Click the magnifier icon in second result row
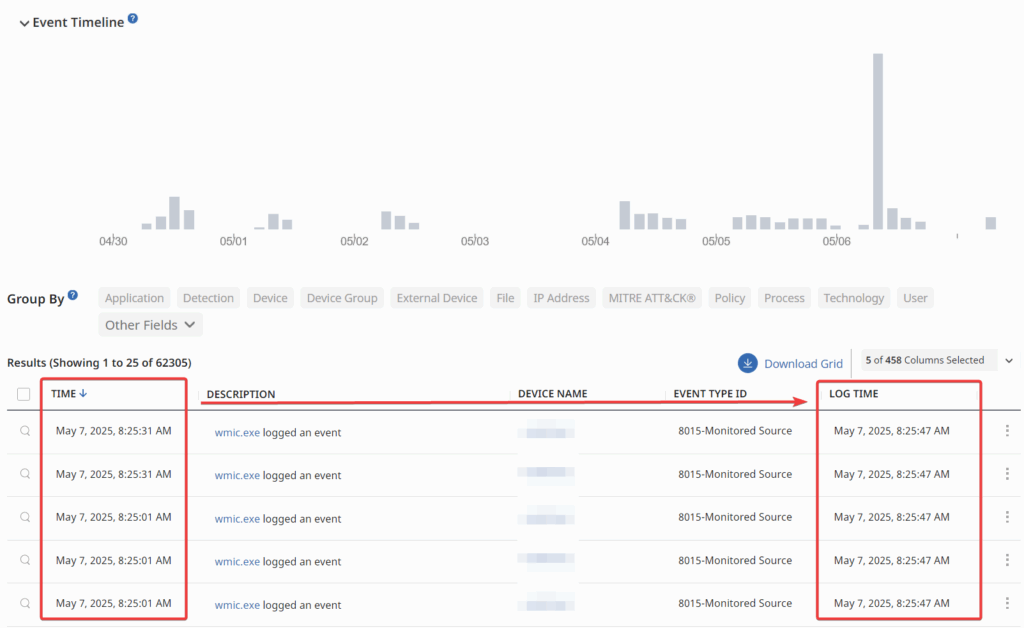Screen dimensions: 1024x628 [x=25, y=474]
